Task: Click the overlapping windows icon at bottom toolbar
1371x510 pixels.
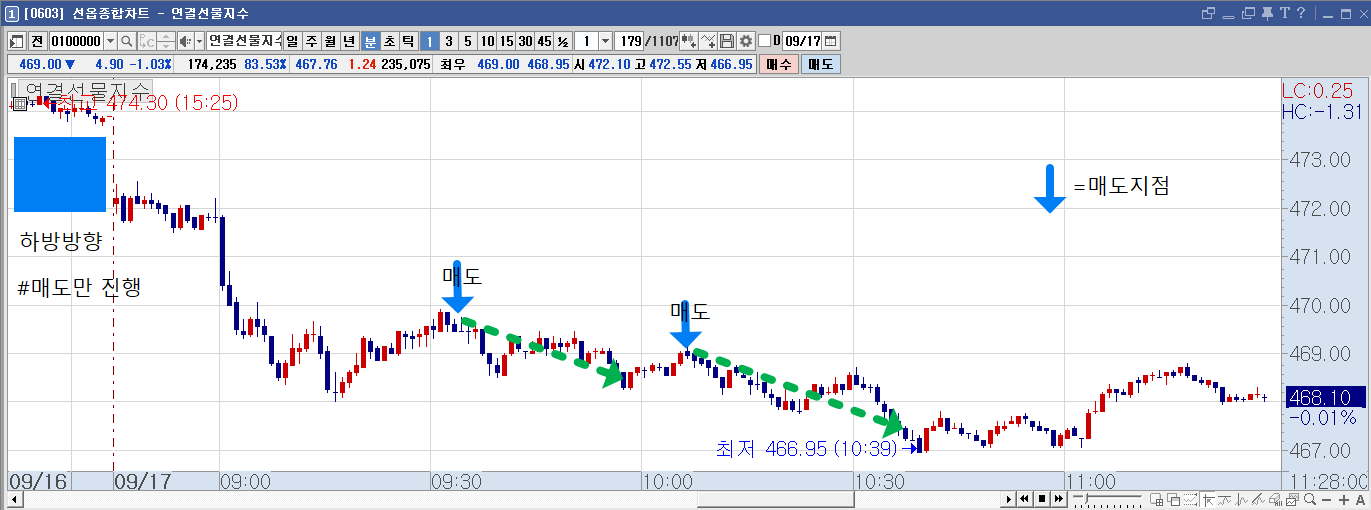Action: 1173,499
